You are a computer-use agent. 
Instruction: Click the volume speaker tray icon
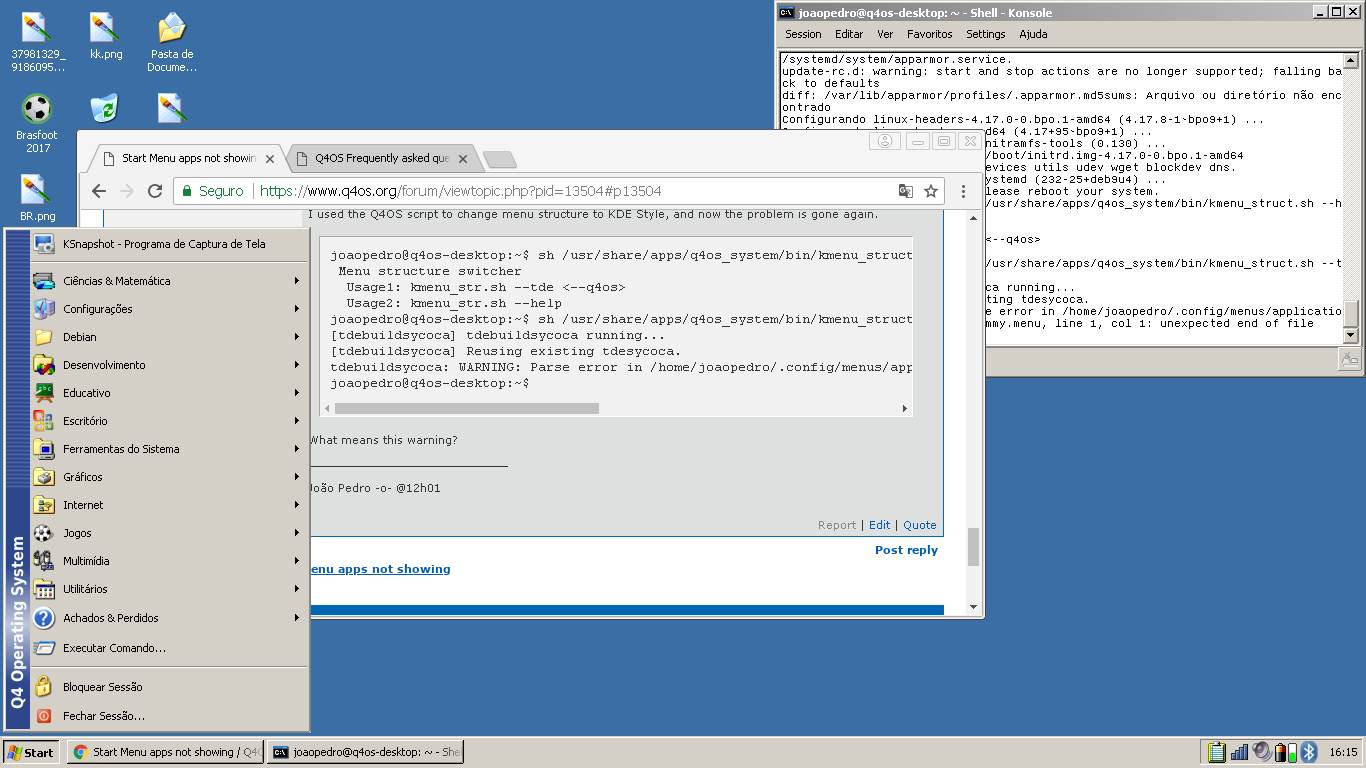point(1262,752)
